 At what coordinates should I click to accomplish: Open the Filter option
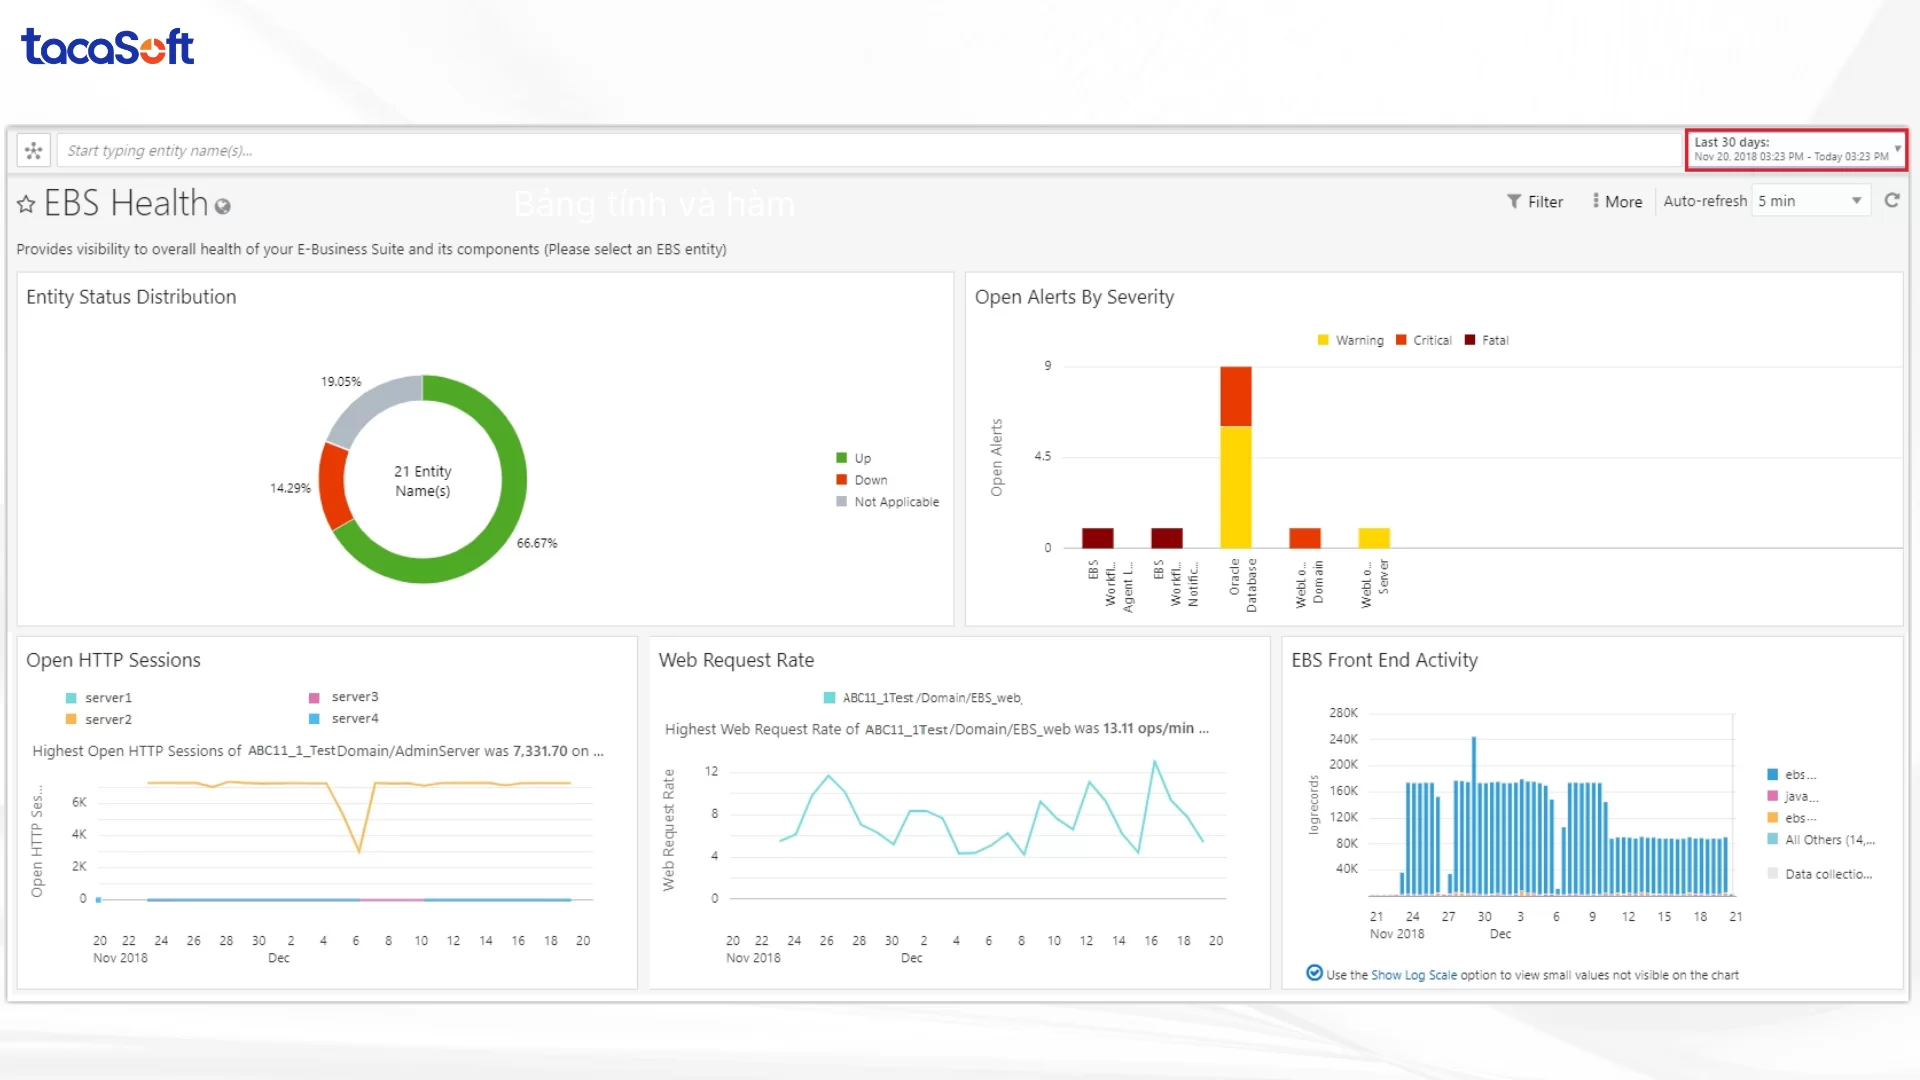tap(1535, 201)
